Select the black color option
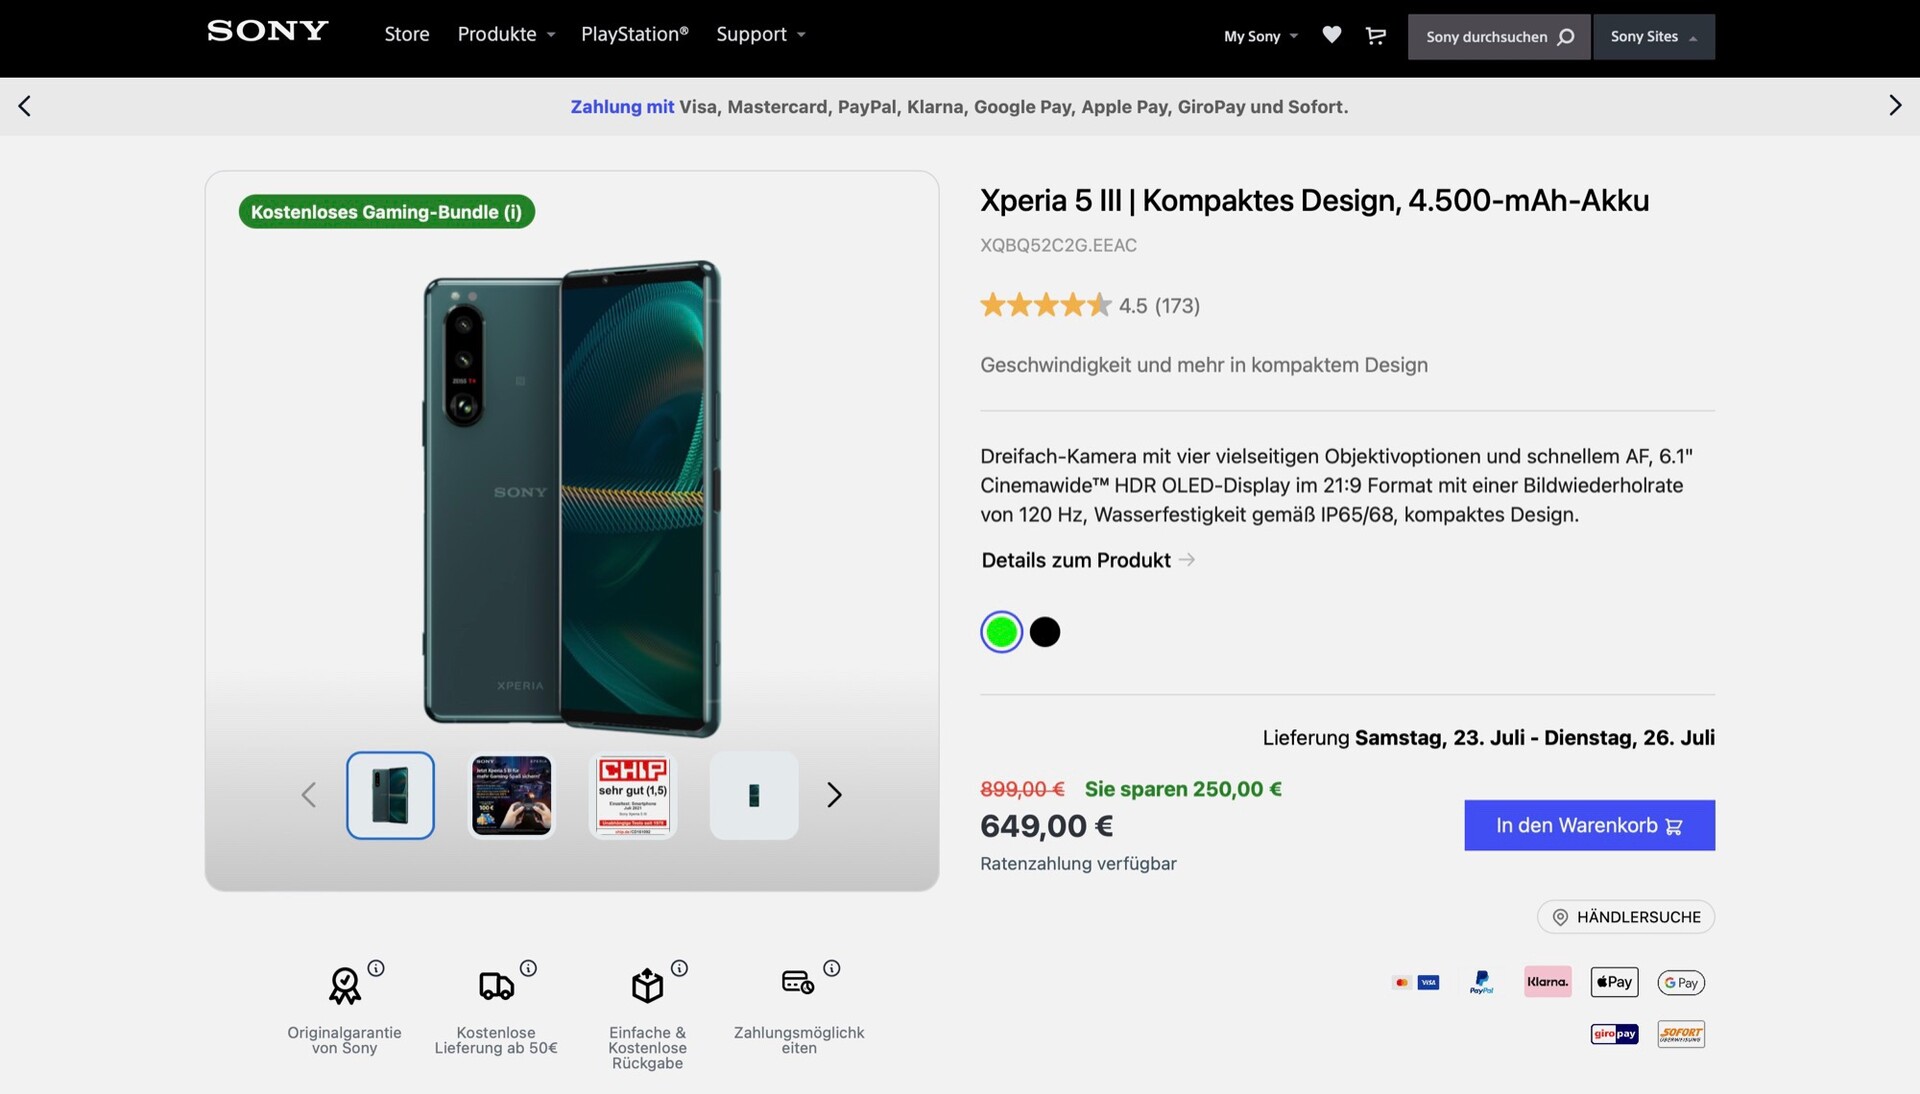Screen dimensions: 1920x1094 [x=1045, y=632]
